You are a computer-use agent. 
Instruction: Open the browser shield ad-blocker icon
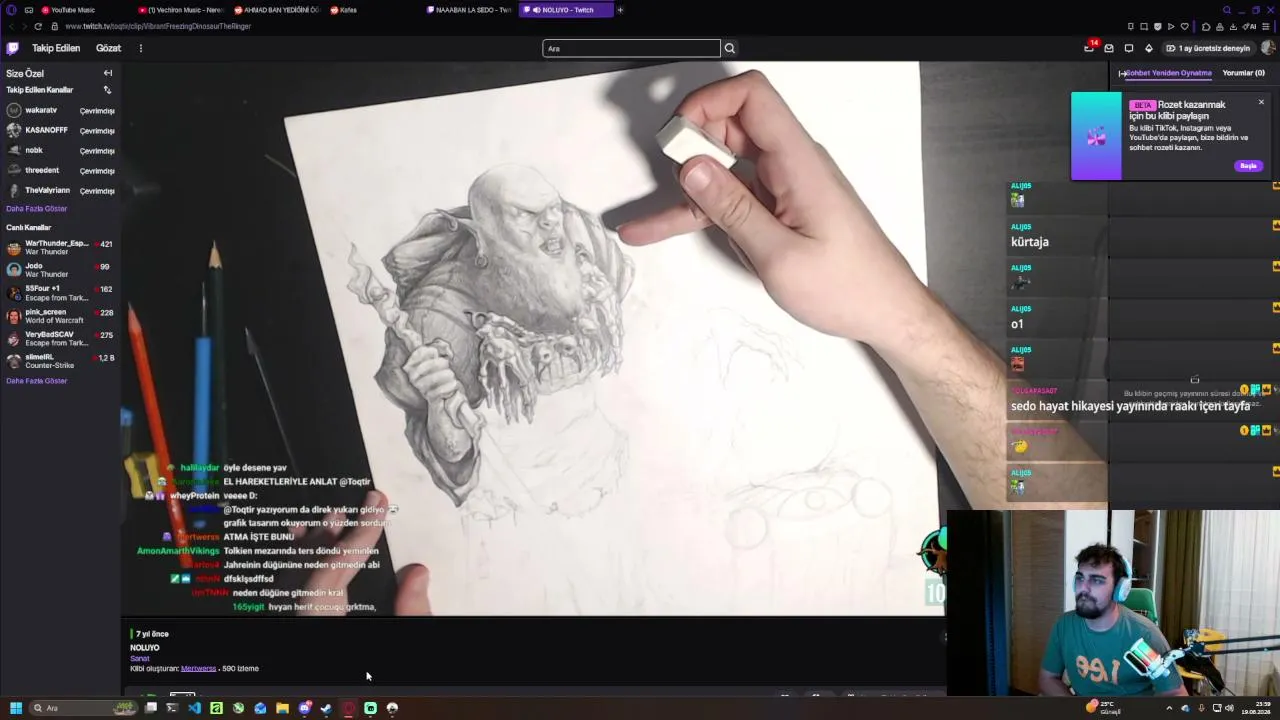1158,26
